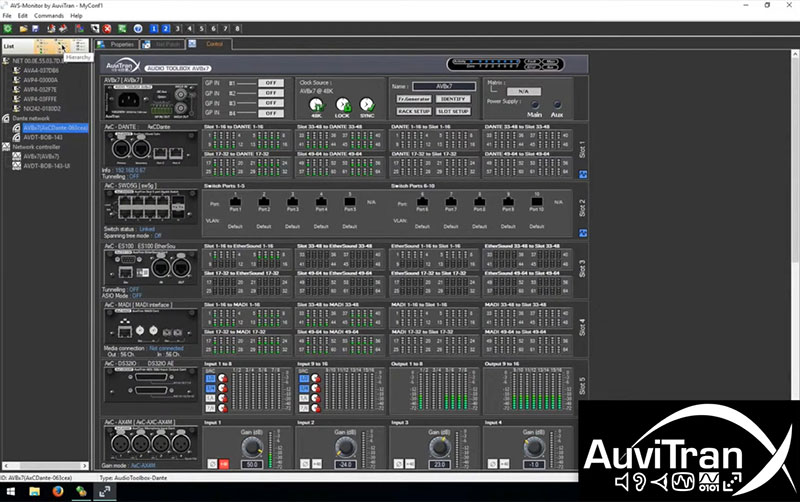Click the blue Slot 1 expand icon
Image resolution: width=800 pixels, height=502 pixels.
click(x=583, y=174)
